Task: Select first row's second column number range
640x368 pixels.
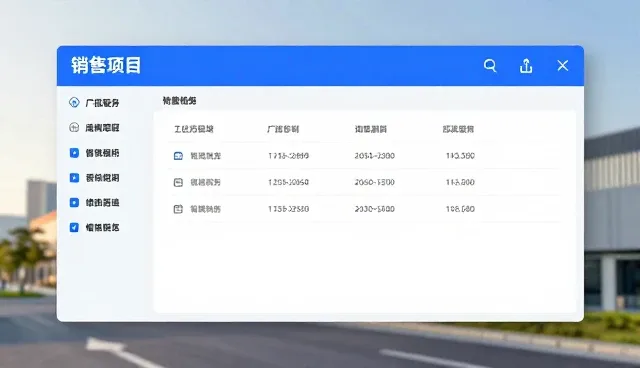Action: (x=288, y=156)
